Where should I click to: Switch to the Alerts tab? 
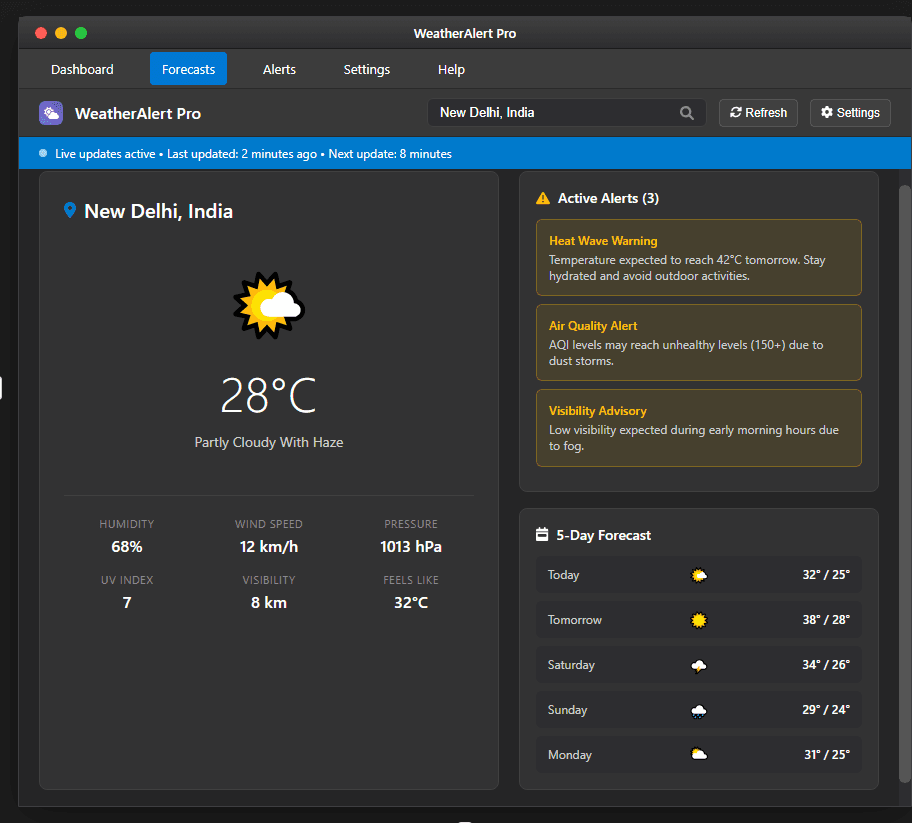[279, 69]
